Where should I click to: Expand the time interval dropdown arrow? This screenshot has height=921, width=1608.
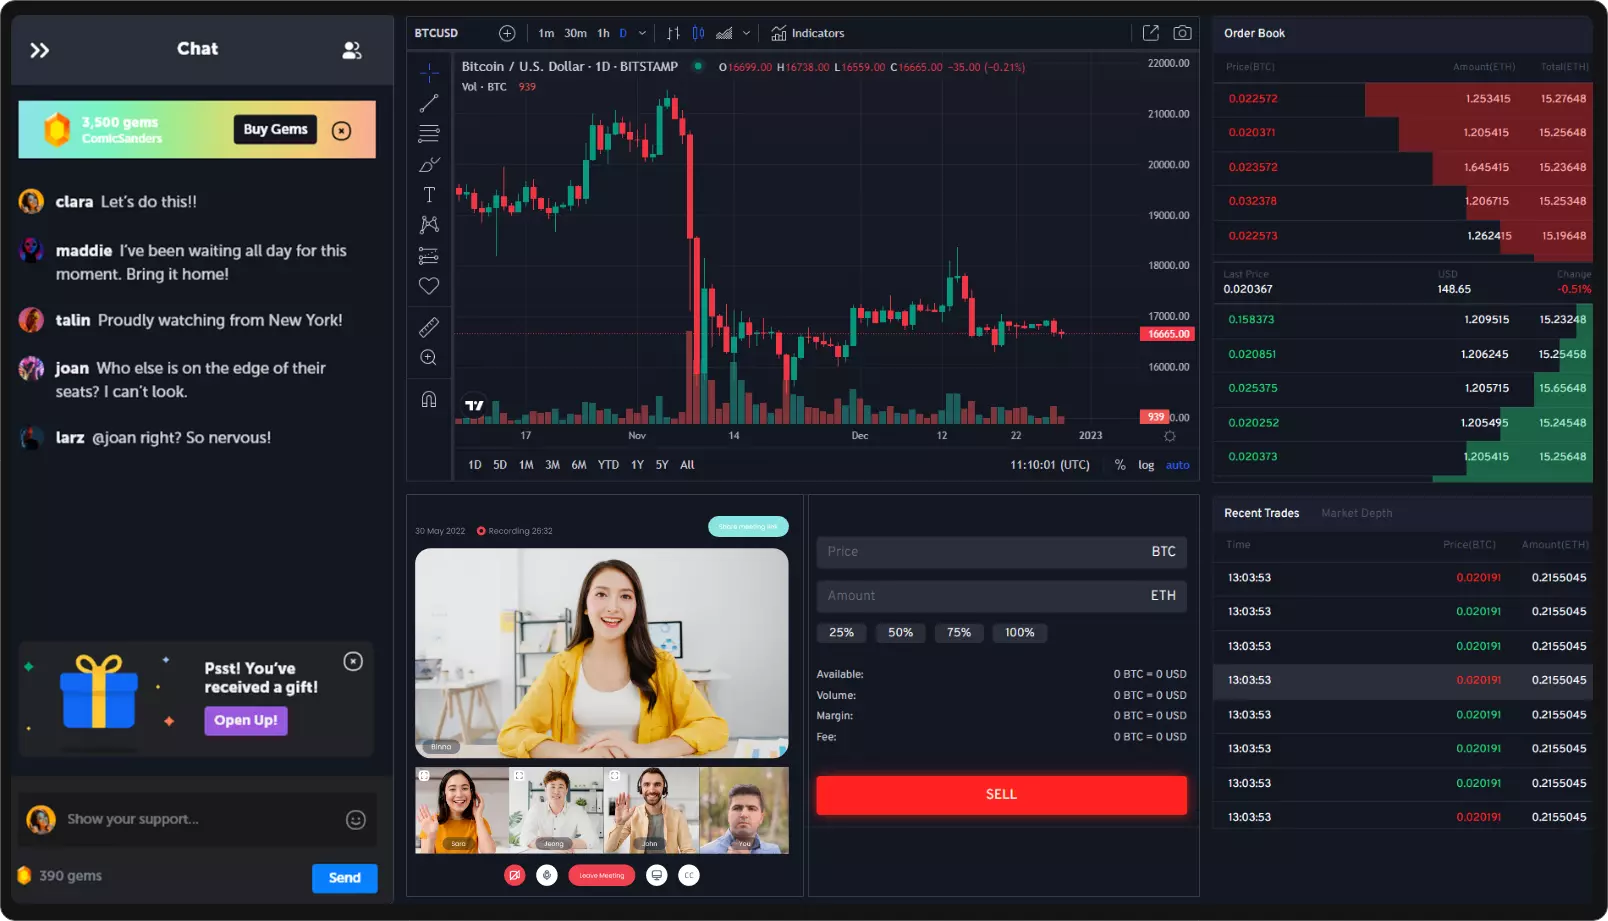point(642,33)
